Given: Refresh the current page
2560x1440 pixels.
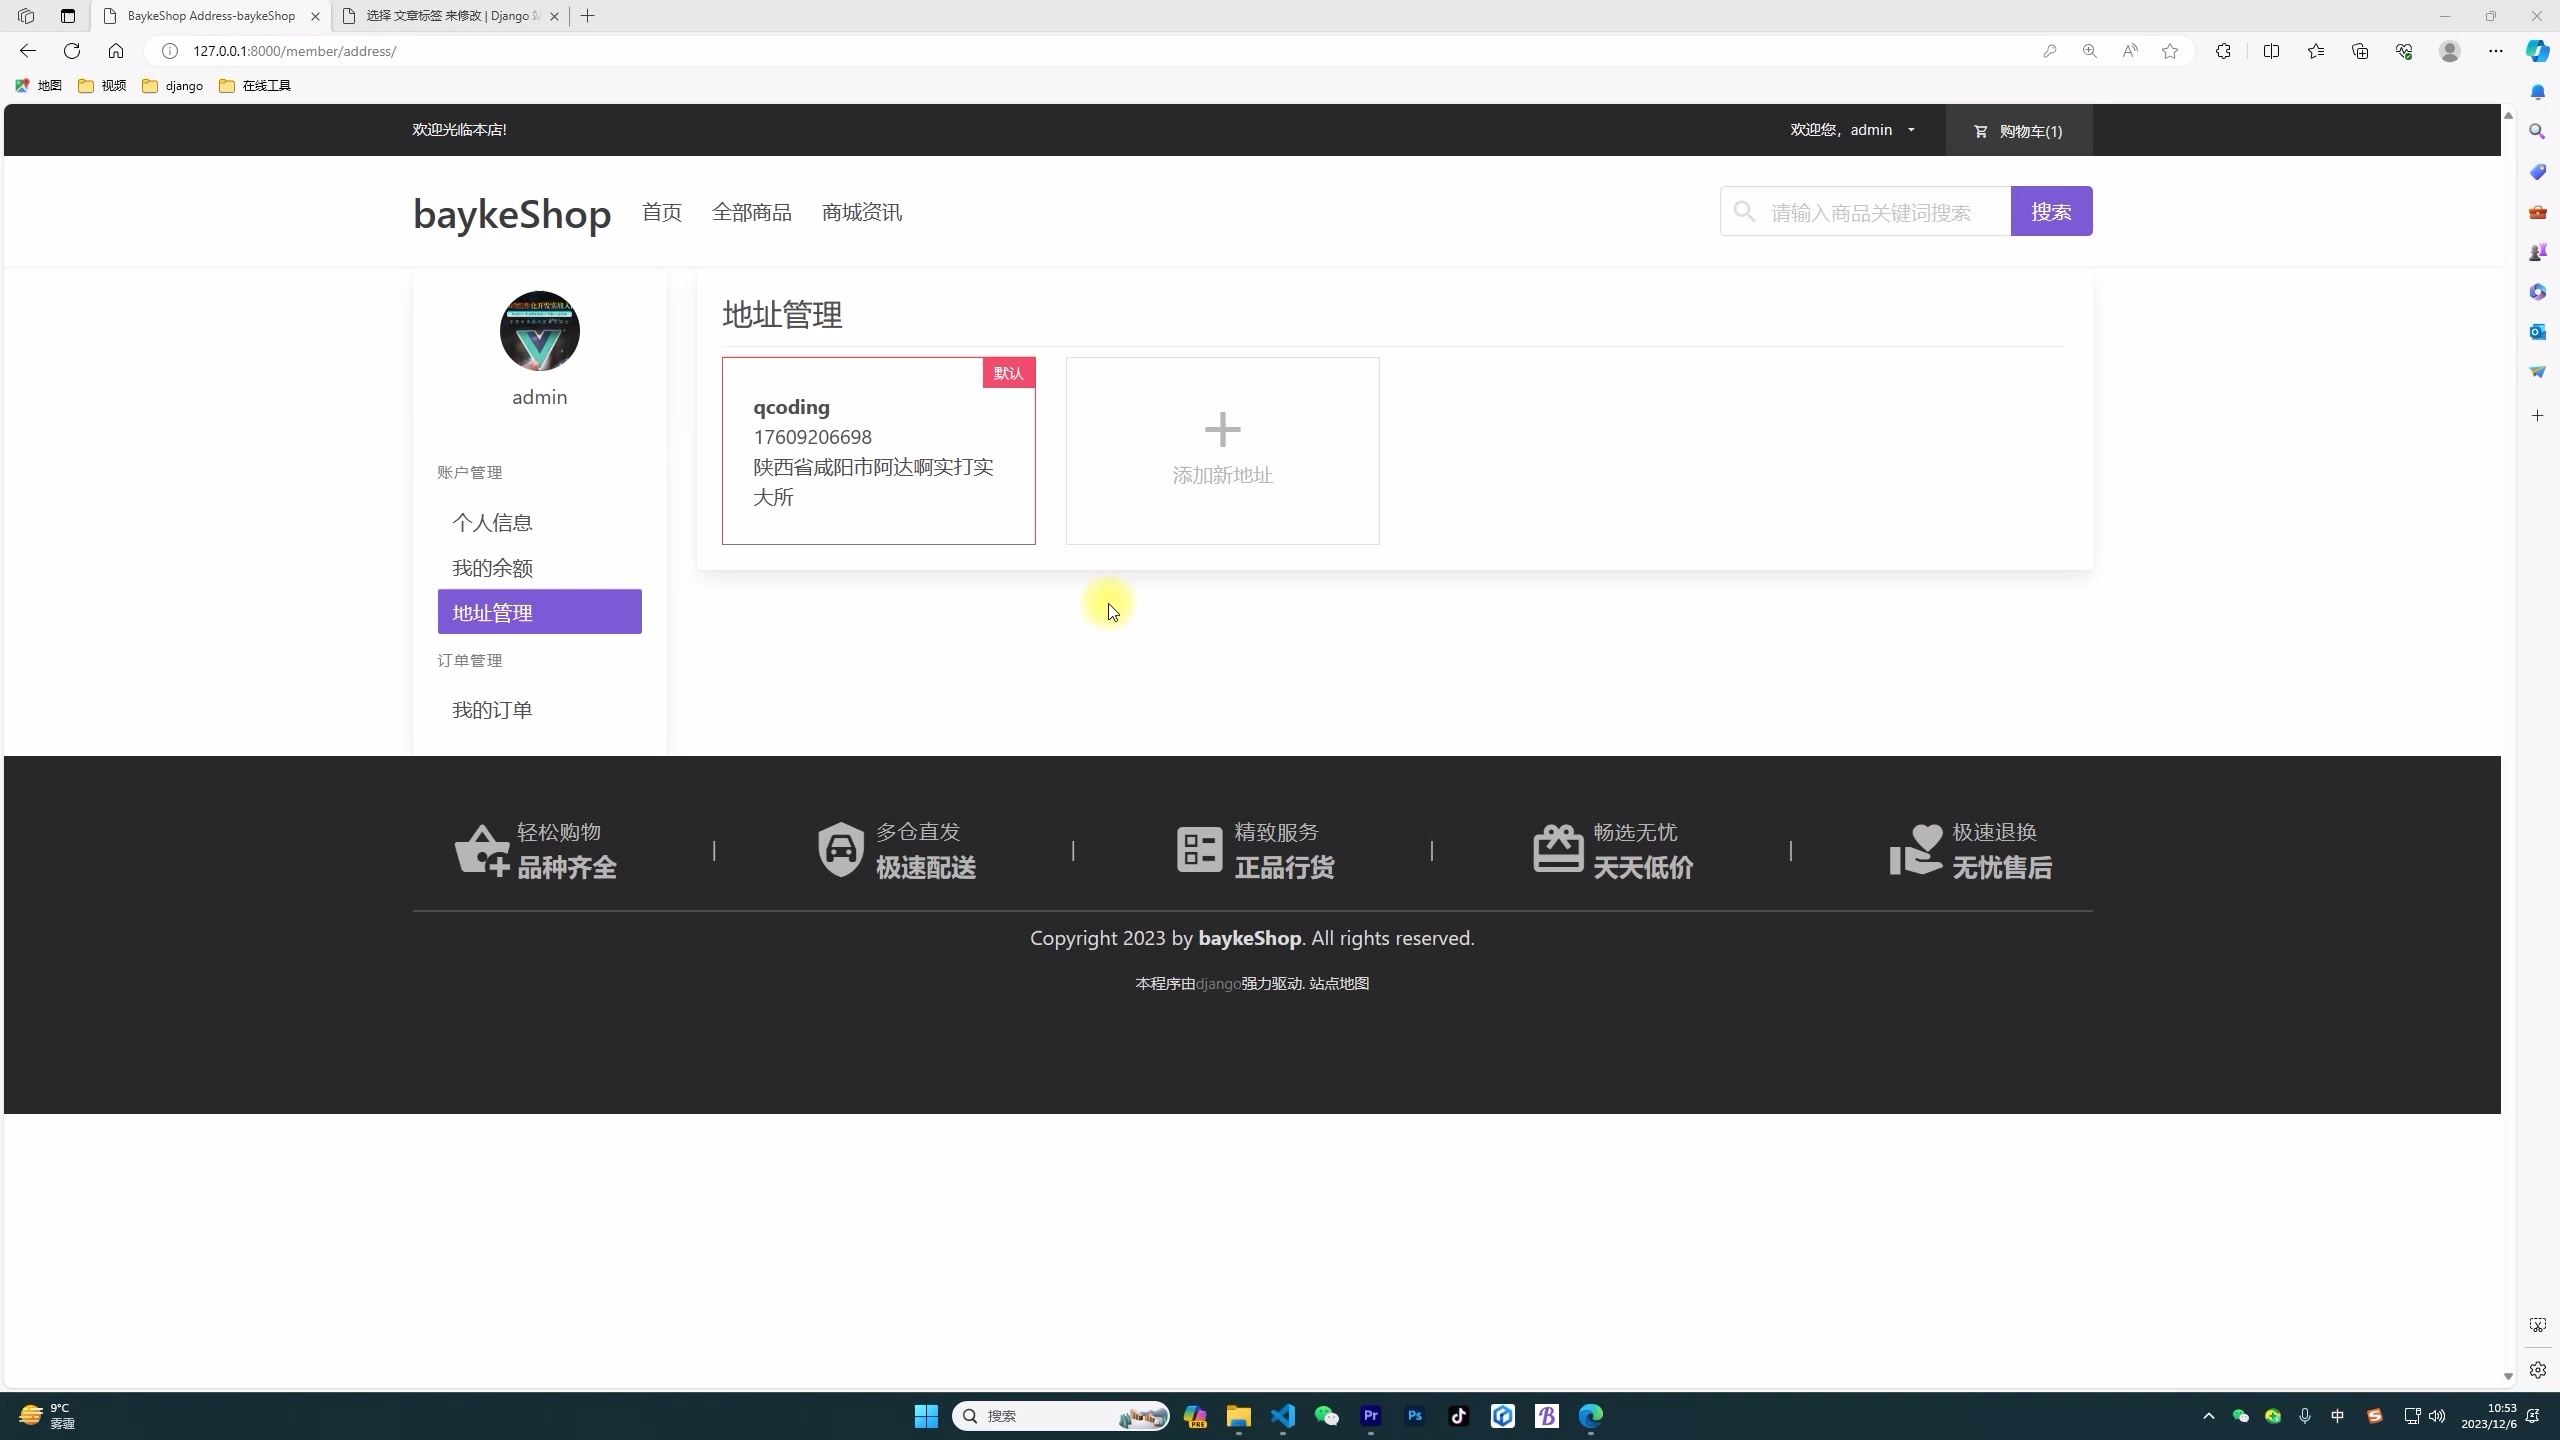Looking at the screenshot, I should pos(71,50).
